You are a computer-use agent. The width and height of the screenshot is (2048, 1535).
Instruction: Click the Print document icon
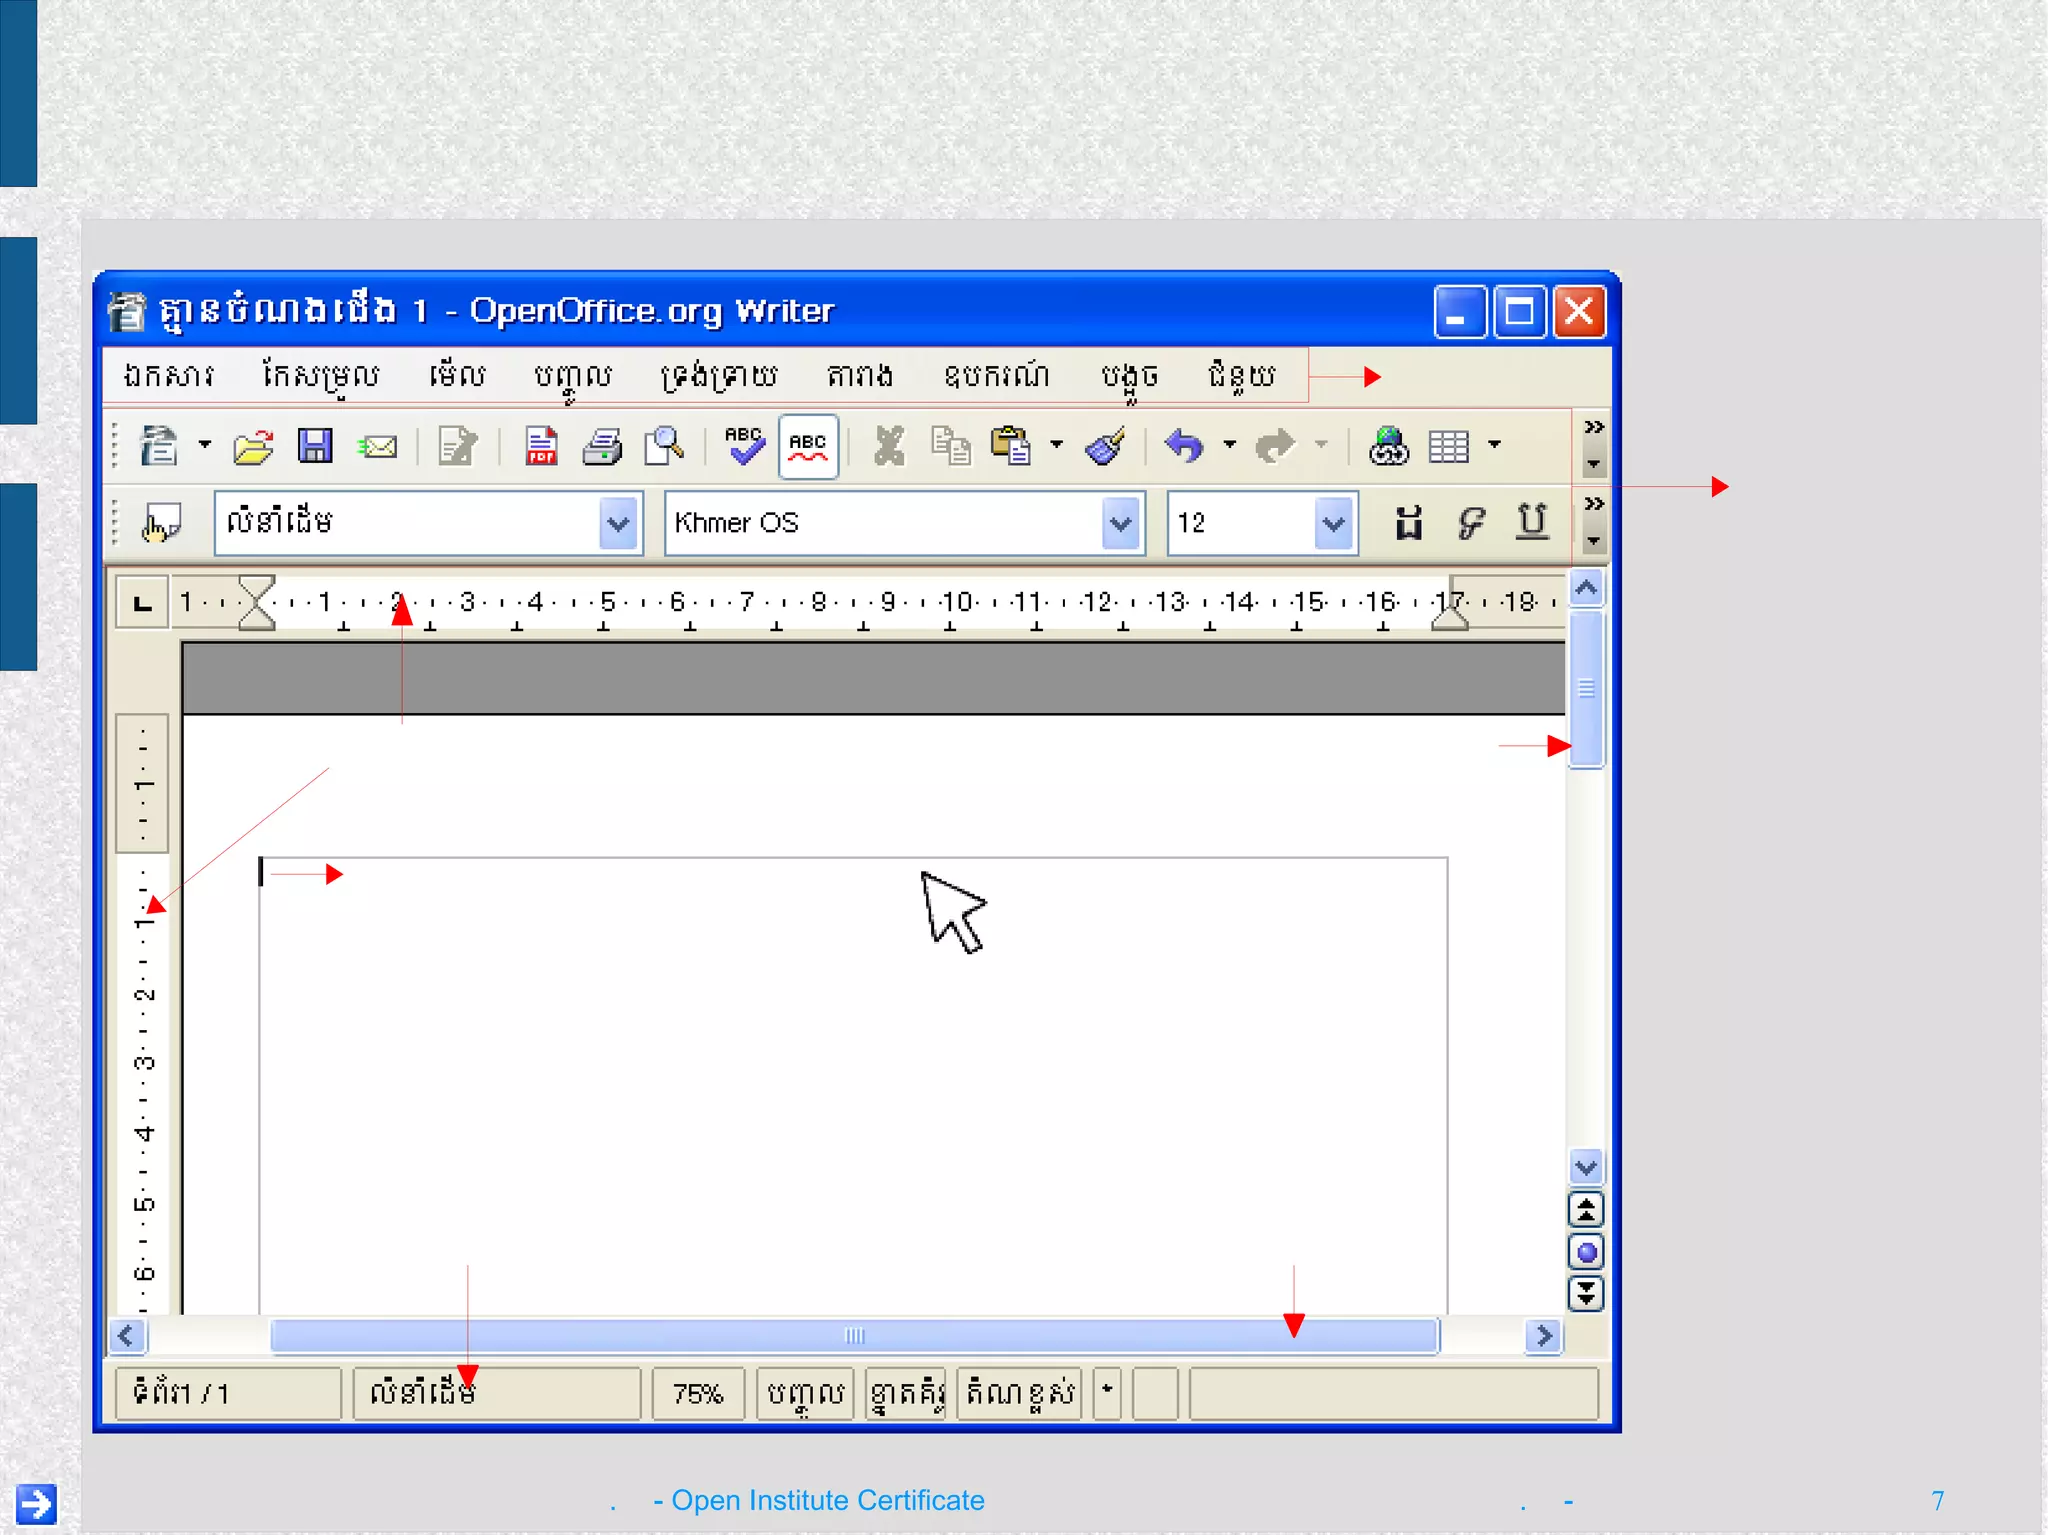point(602,446)
